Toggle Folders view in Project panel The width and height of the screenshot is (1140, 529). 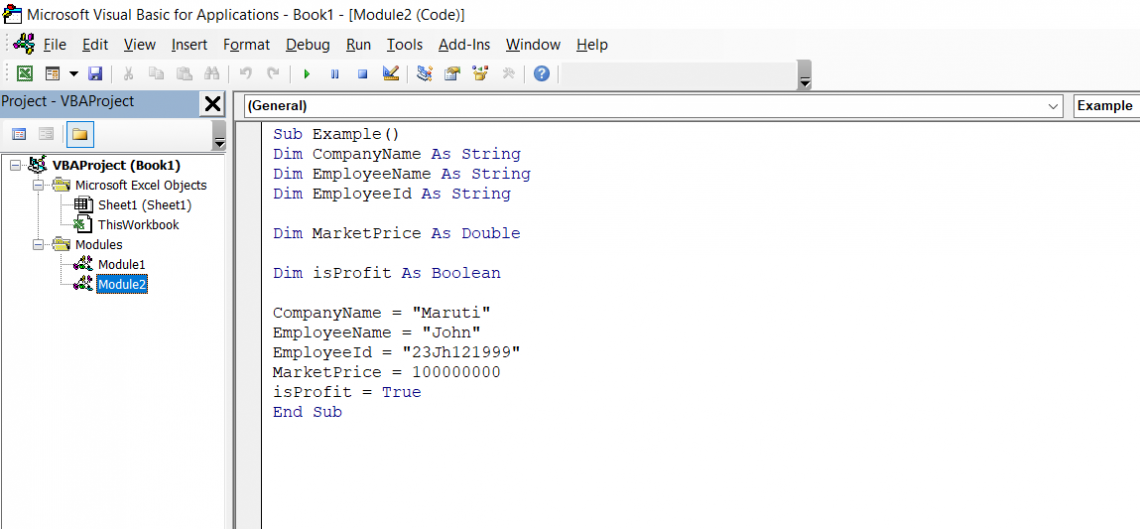click(79, 134)
